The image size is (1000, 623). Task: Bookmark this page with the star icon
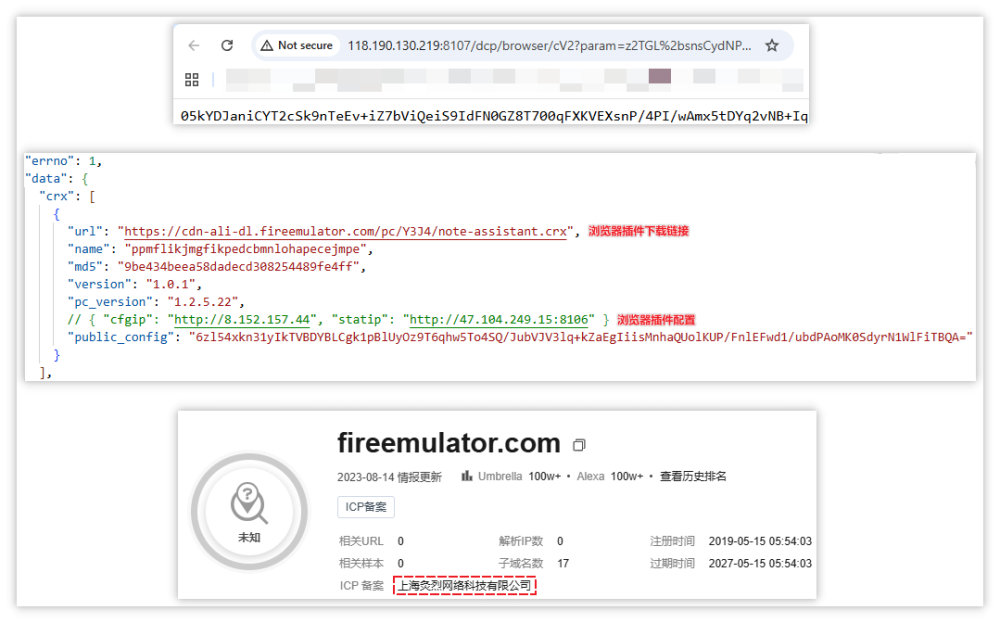point(771,46)
